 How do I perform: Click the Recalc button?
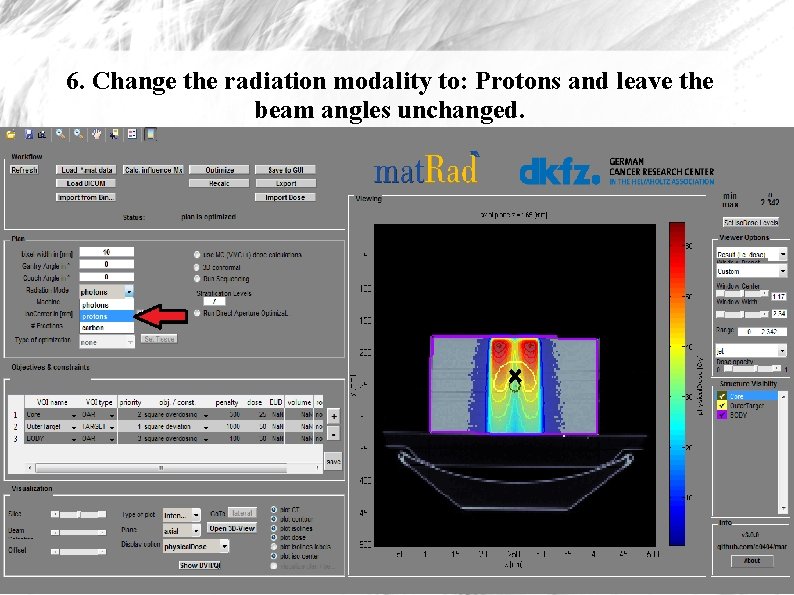pyautogui.click(x=219, y=183)
